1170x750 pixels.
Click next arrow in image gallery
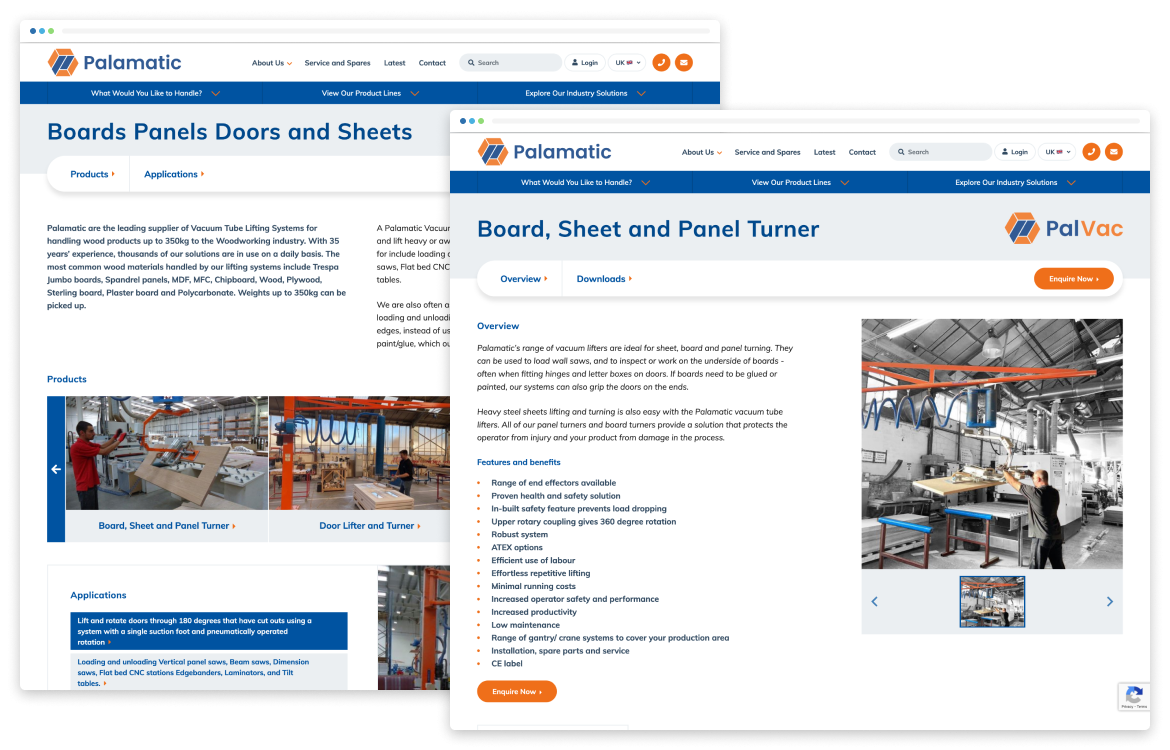click(x=1108, y=601)
